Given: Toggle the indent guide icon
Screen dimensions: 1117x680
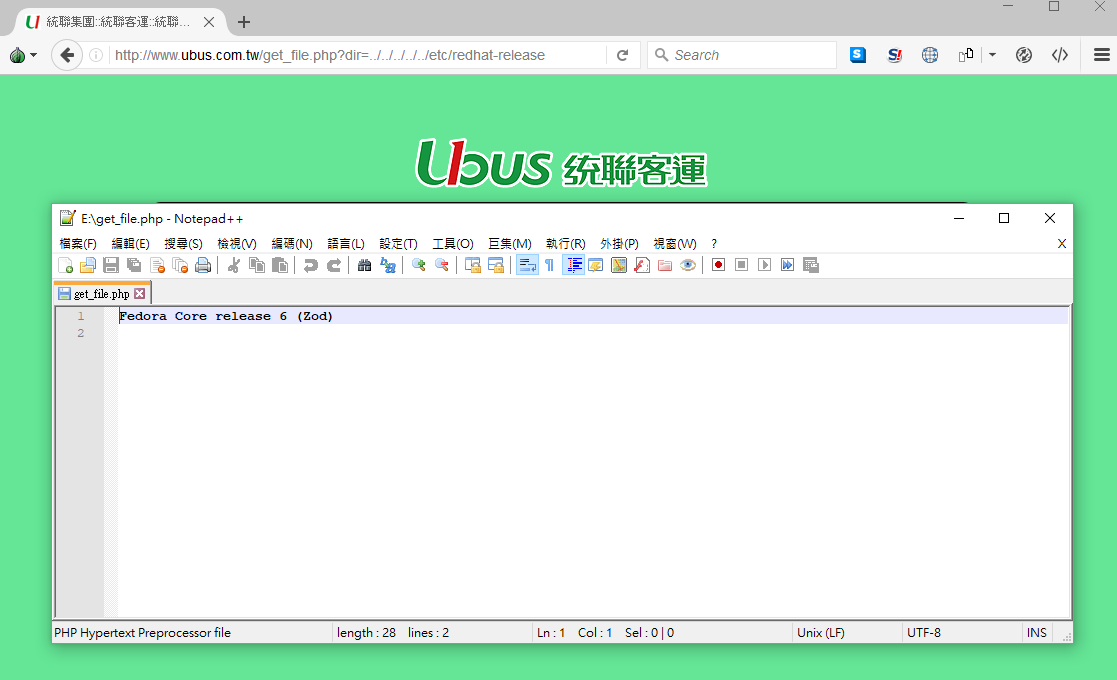Looking at the screenshot, I should pos(573,266).
